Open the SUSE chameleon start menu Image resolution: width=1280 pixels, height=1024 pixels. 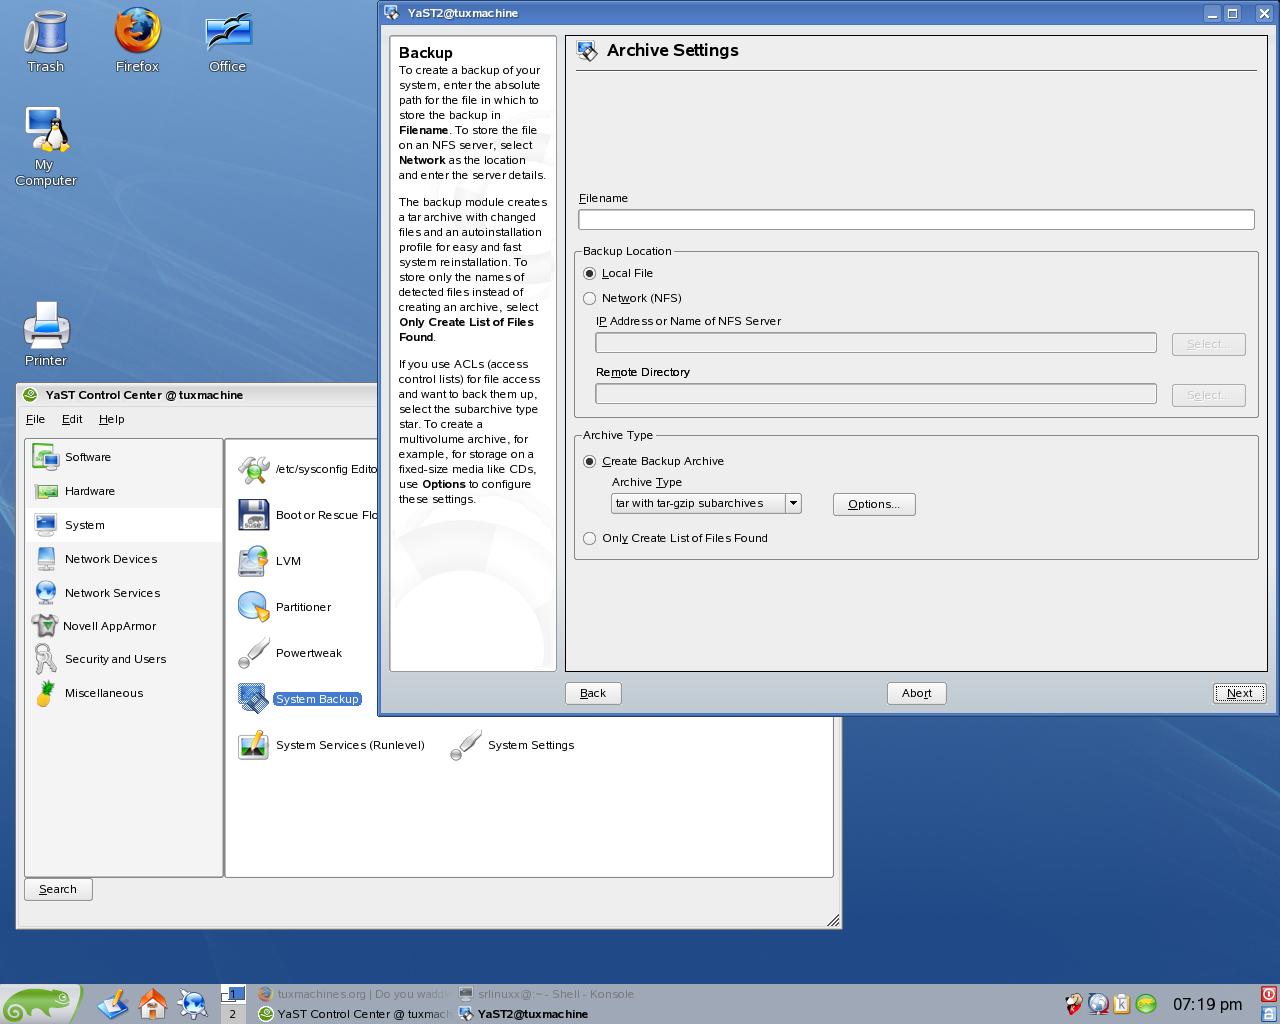click(x=40, y=1004)
